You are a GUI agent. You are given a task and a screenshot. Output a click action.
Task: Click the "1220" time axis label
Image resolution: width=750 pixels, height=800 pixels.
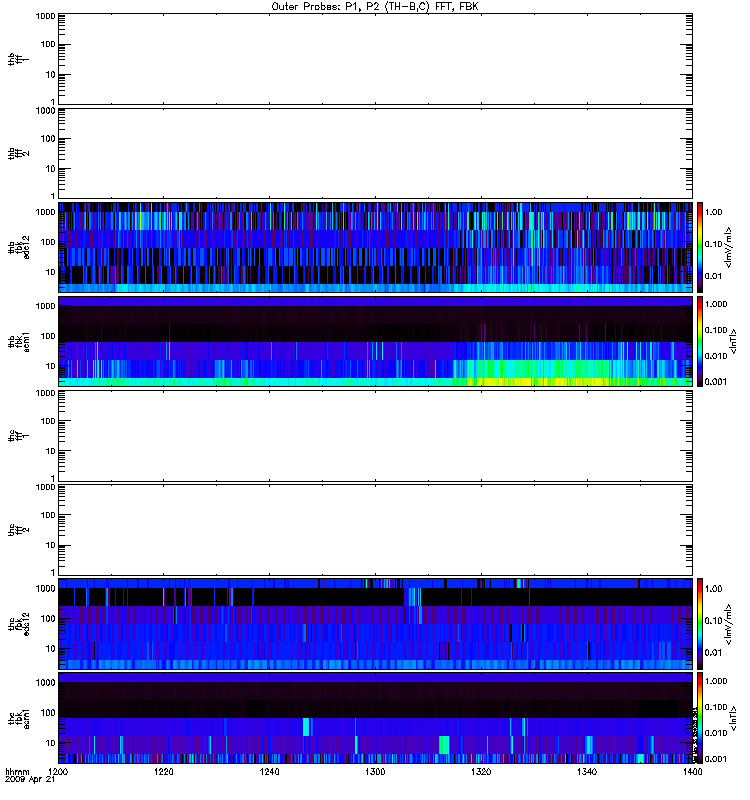tap(164, 772)
